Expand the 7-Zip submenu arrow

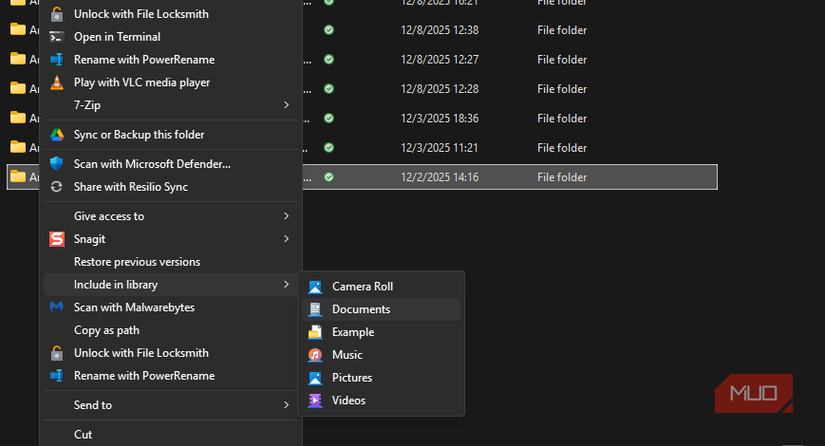(x=286, y=105)
